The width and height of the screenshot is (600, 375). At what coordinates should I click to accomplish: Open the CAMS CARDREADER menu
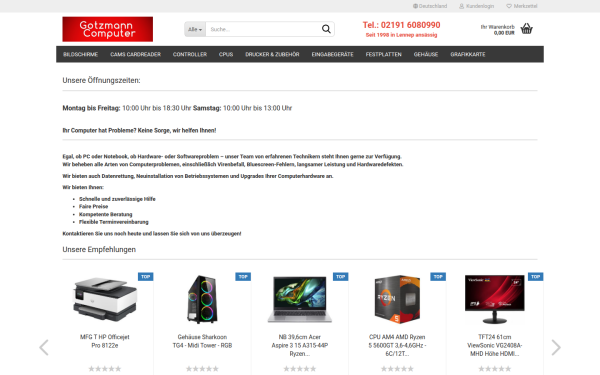135,54
